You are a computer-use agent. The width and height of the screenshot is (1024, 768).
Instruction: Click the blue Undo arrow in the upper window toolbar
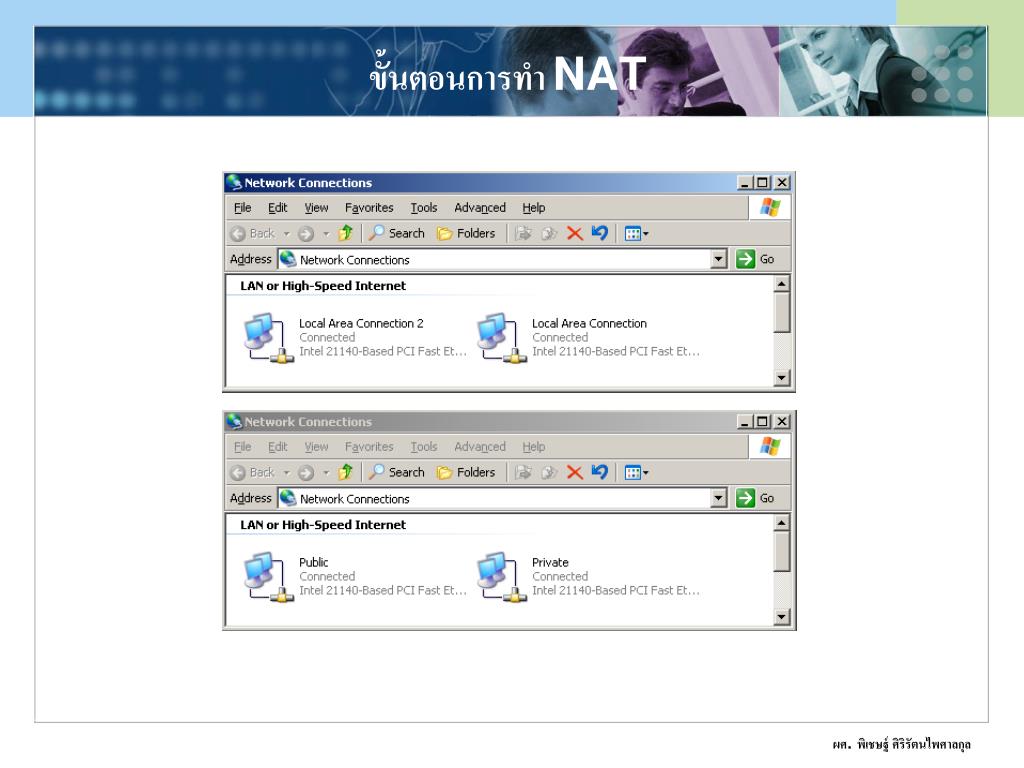(600, 232)
